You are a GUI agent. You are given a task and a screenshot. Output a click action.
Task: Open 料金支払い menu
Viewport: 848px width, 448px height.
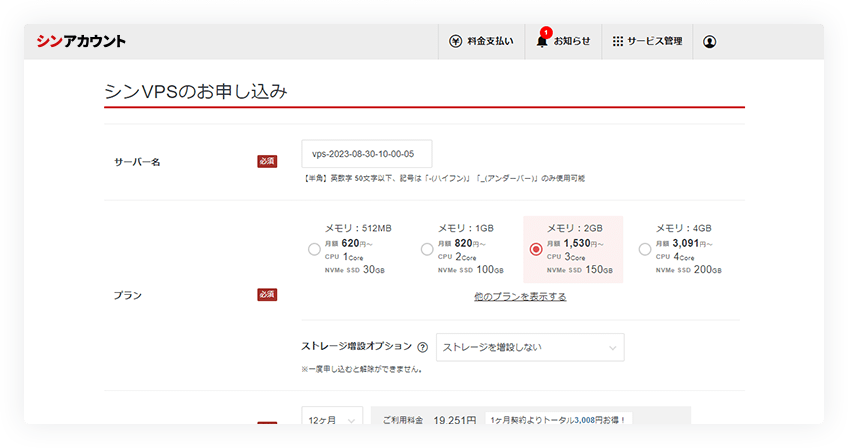(x=481, y=41)
